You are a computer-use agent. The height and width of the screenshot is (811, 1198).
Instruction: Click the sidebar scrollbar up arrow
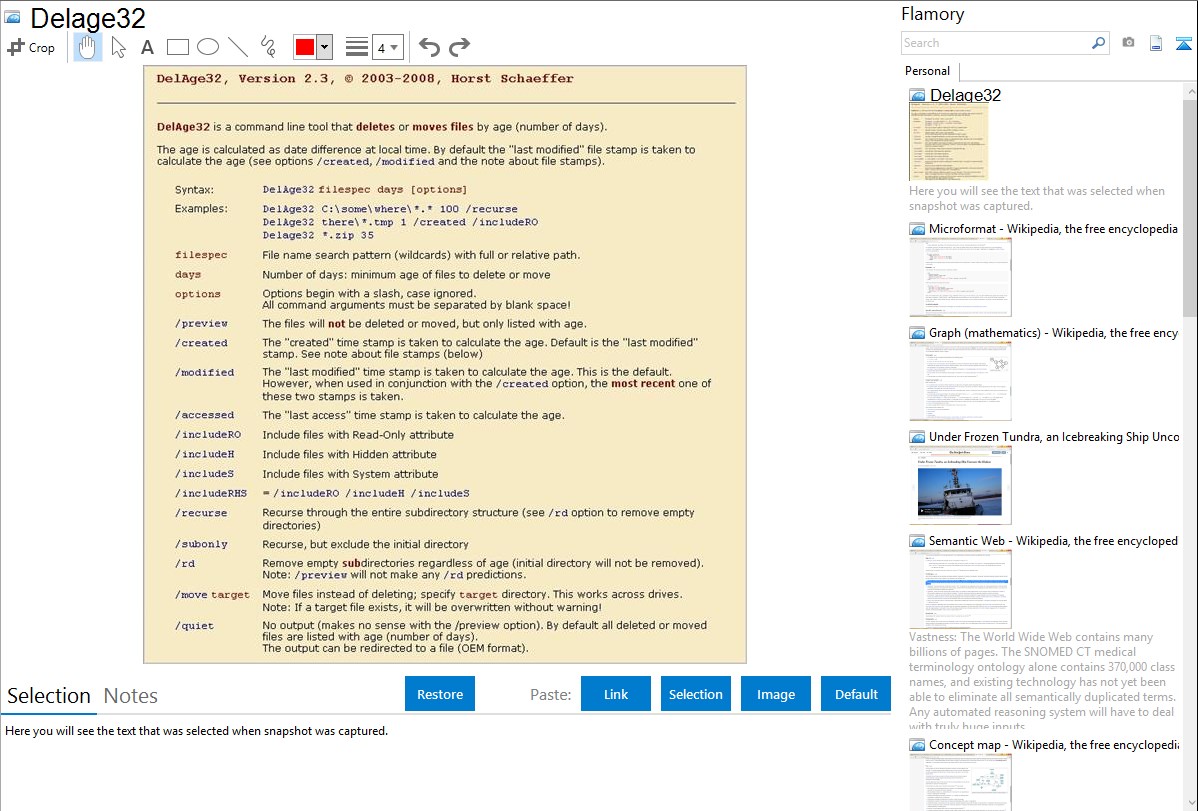click(x=1190, y=91)
